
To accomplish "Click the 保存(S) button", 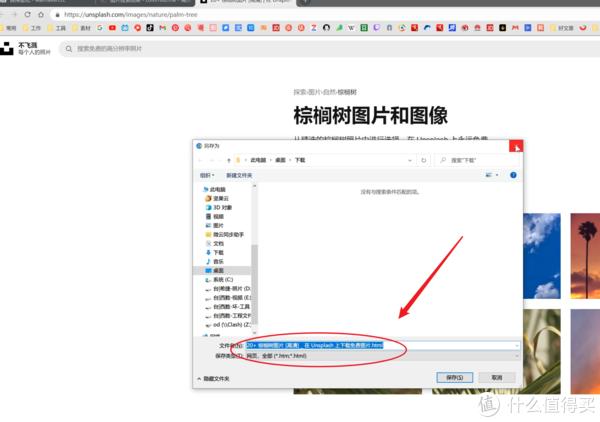I will pos(455,378).
